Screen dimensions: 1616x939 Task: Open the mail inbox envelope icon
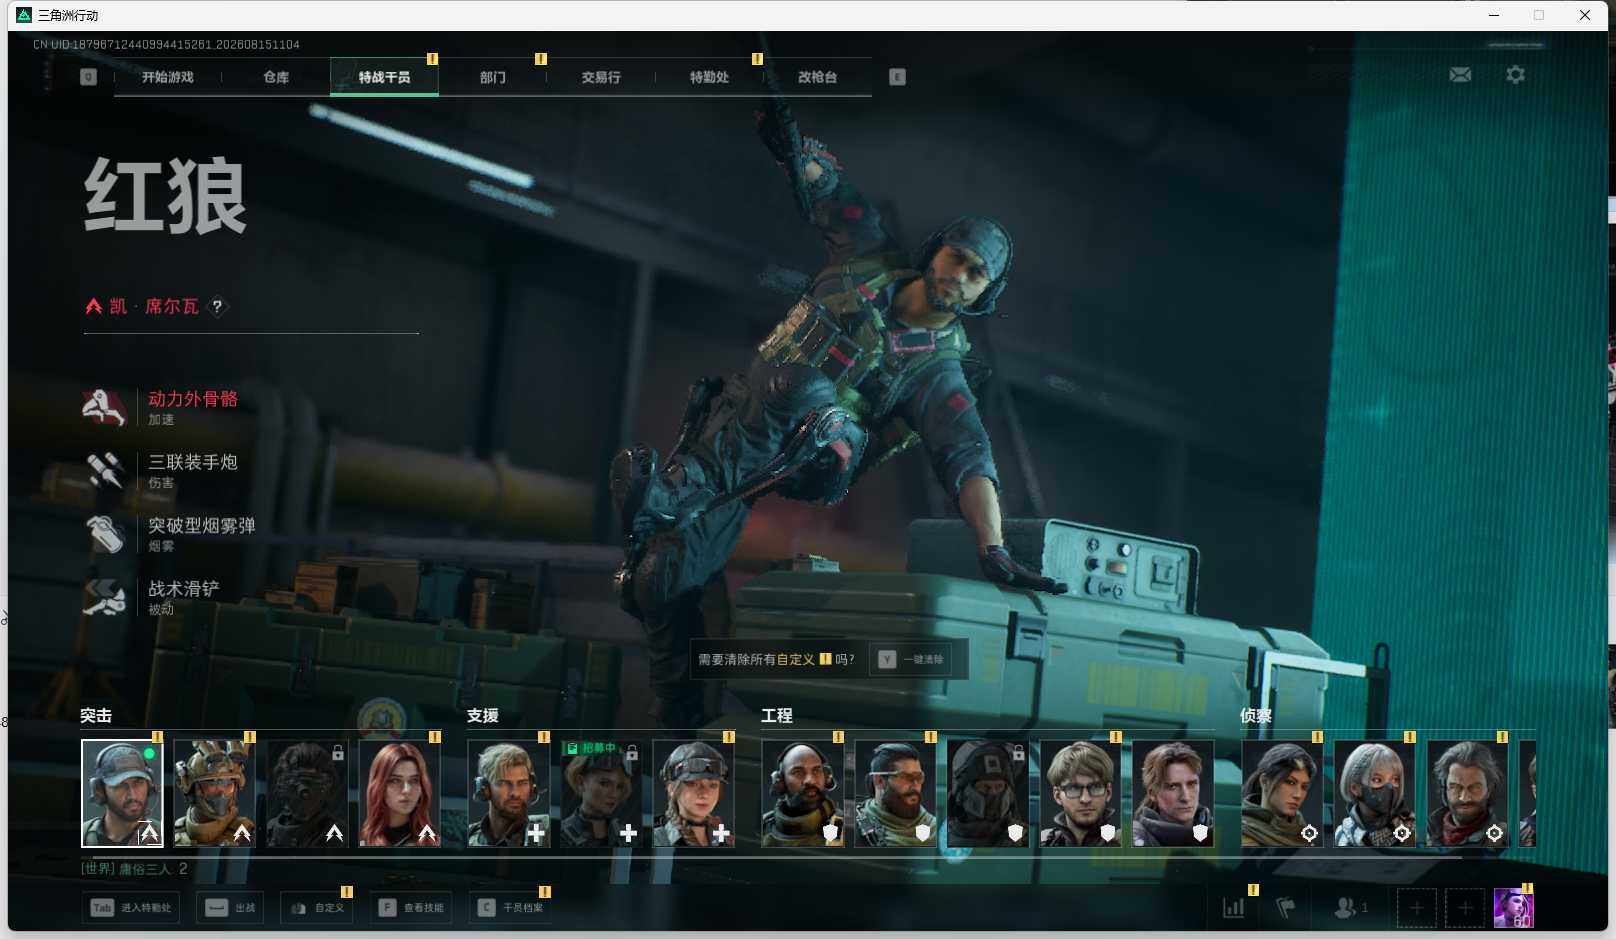pos(1460,75)
